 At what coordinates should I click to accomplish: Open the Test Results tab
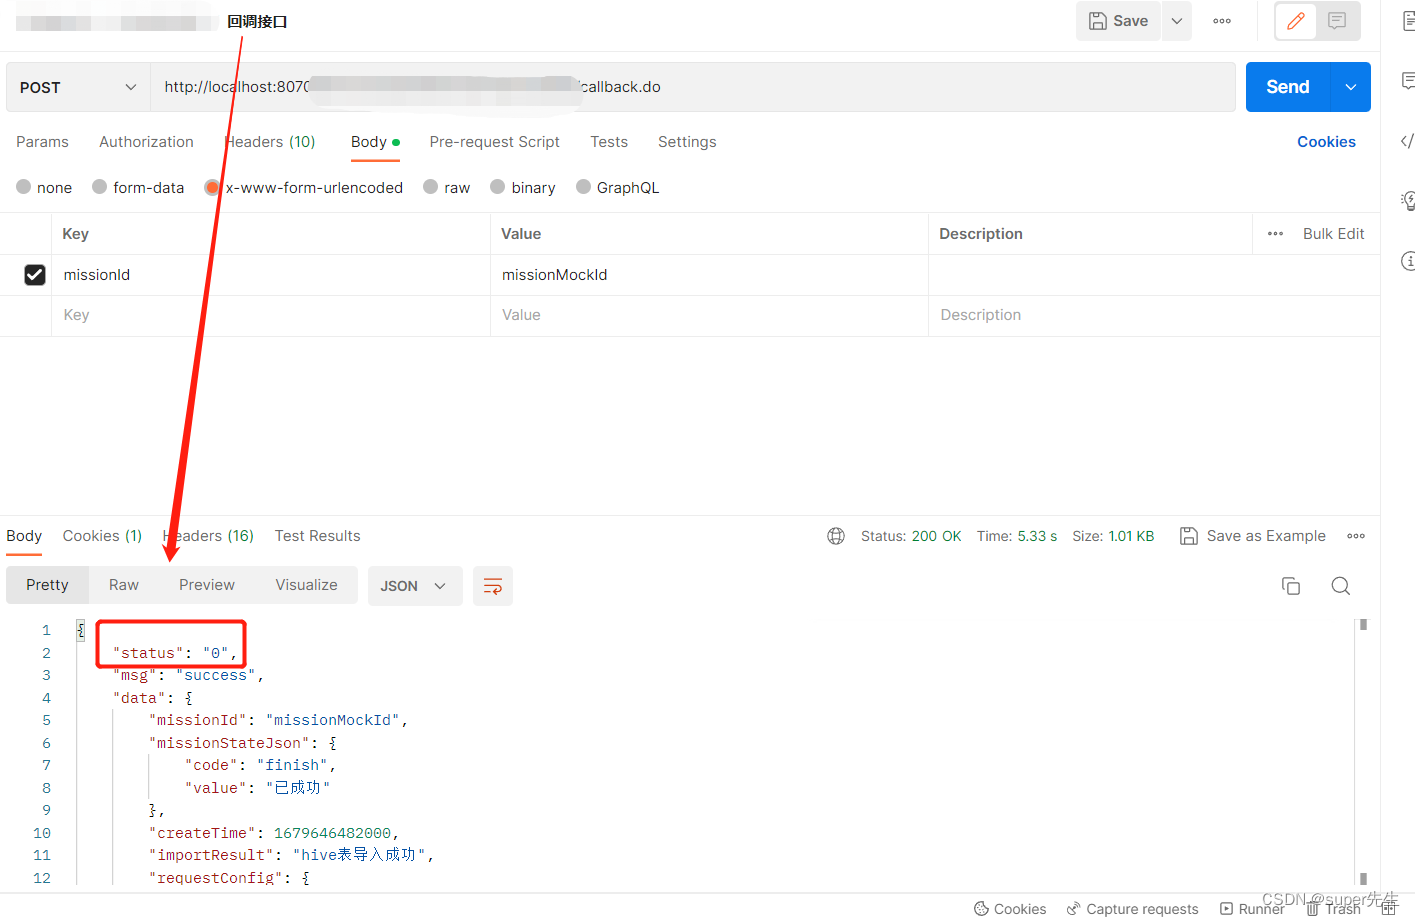[317, 536]
